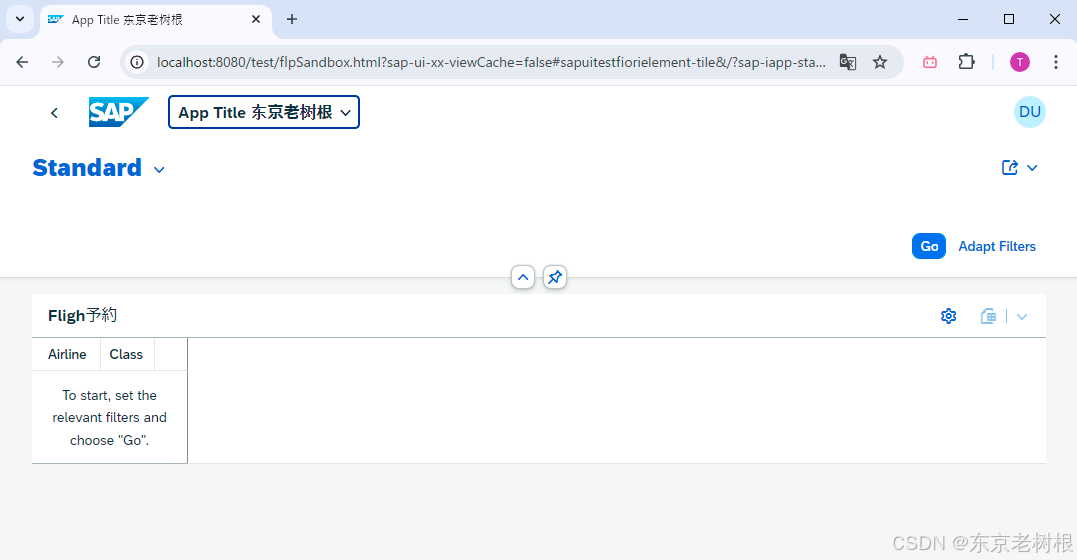Click the Airline column header
This screenshot has width=1077, height=560.
click(67, 355)
